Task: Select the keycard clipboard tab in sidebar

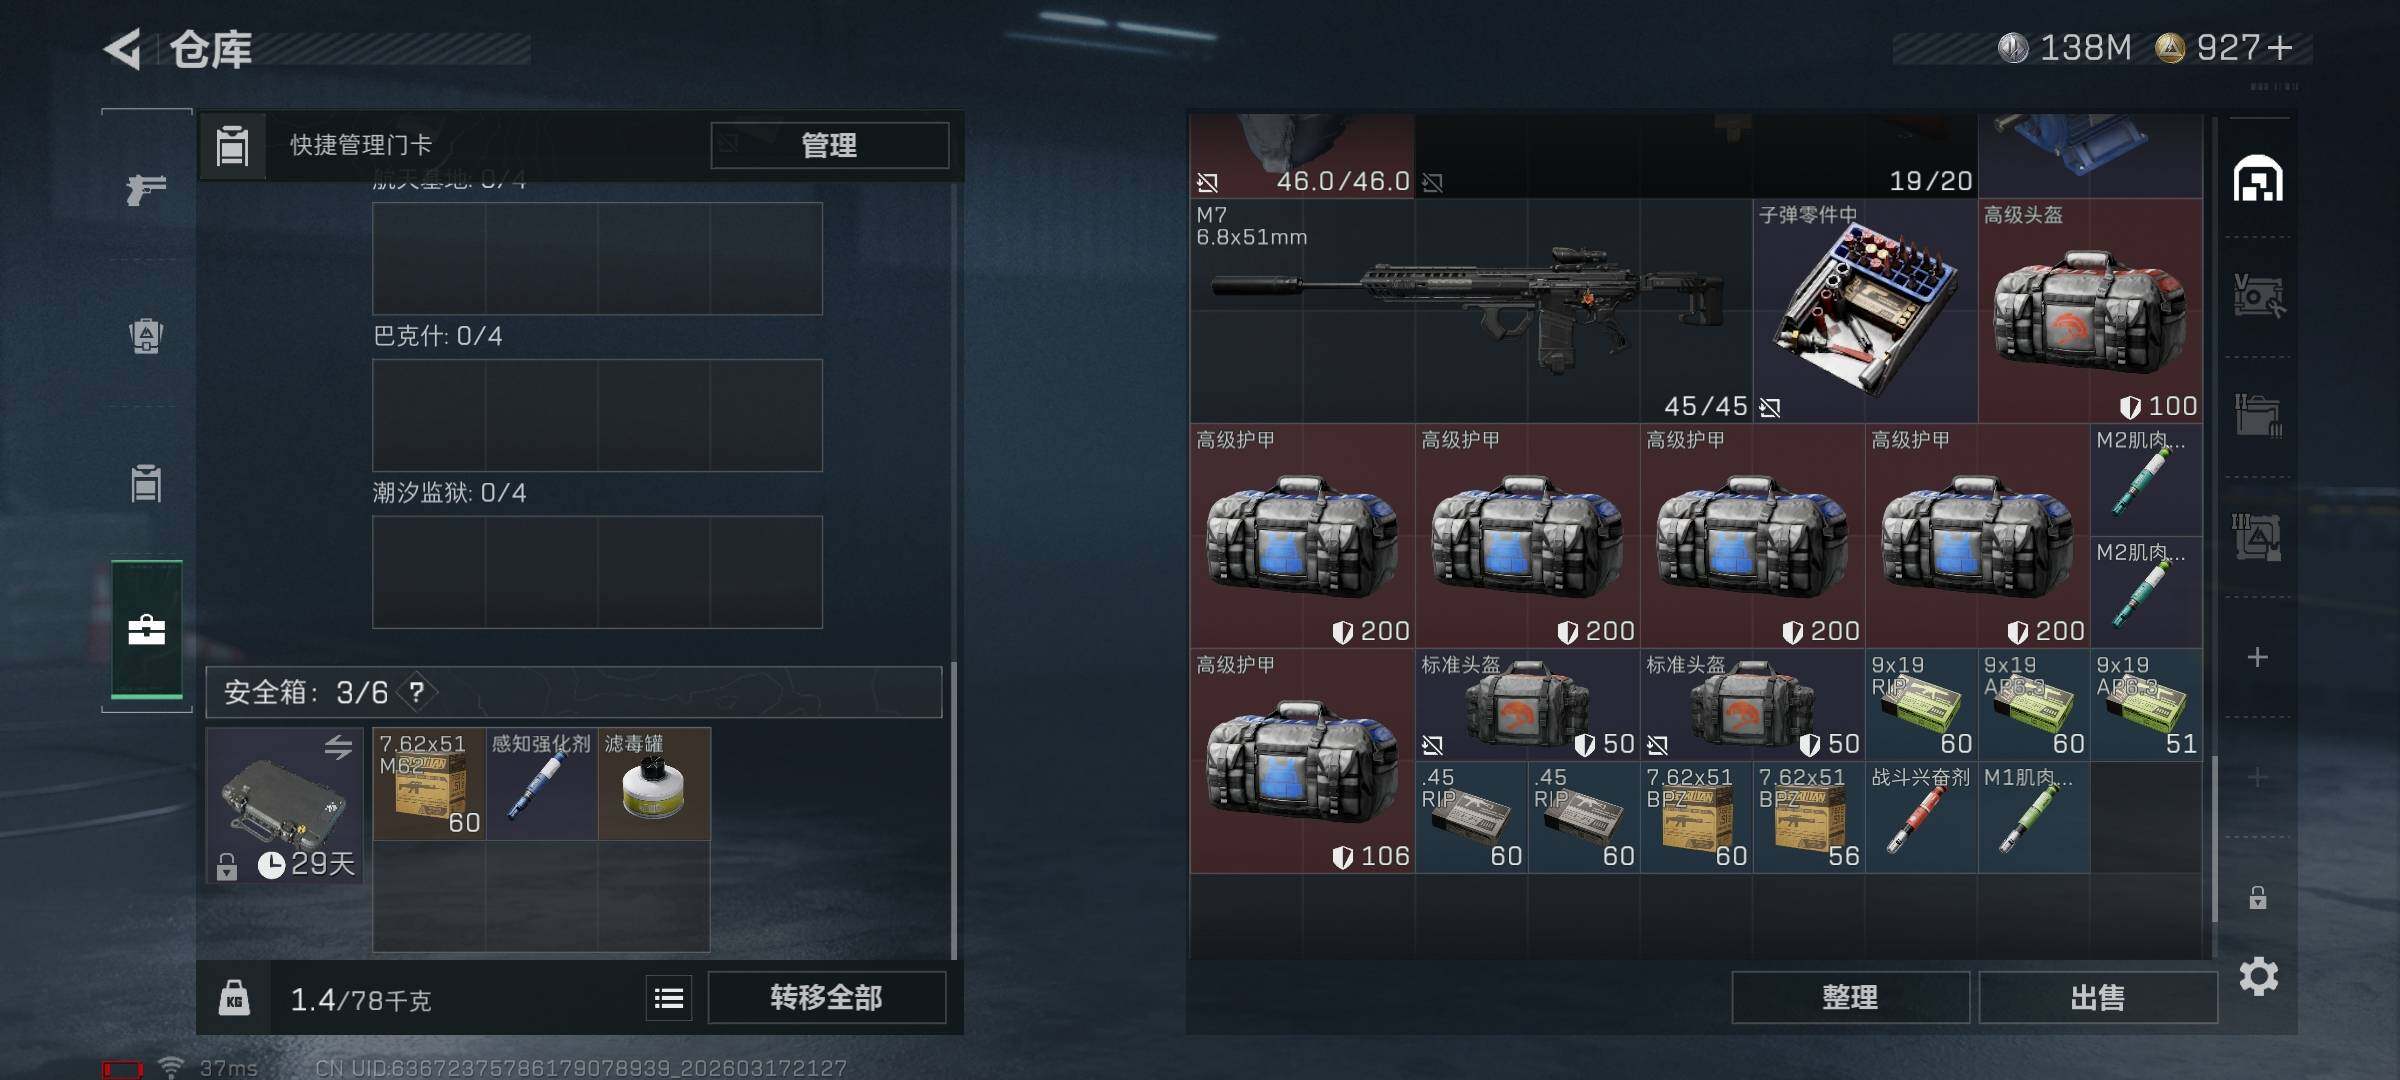Action: (146, 484)
